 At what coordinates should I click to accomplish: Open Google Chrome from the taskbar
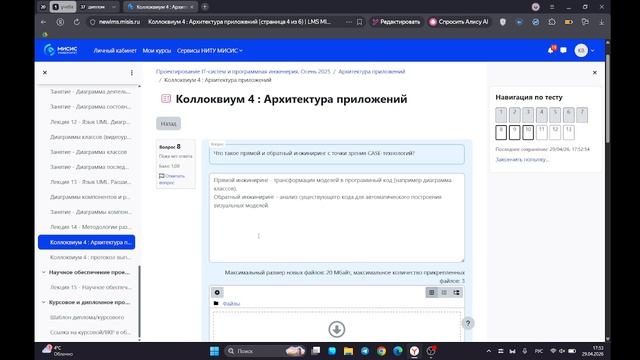pos(381,351)
